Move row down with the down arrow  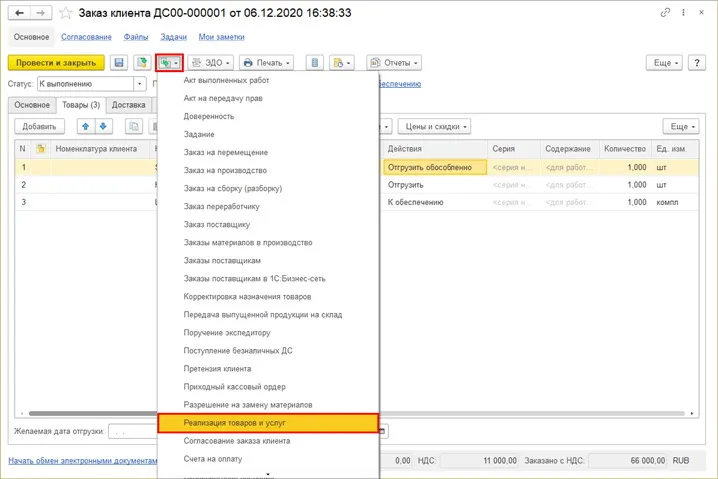click(x=103, y=126)
